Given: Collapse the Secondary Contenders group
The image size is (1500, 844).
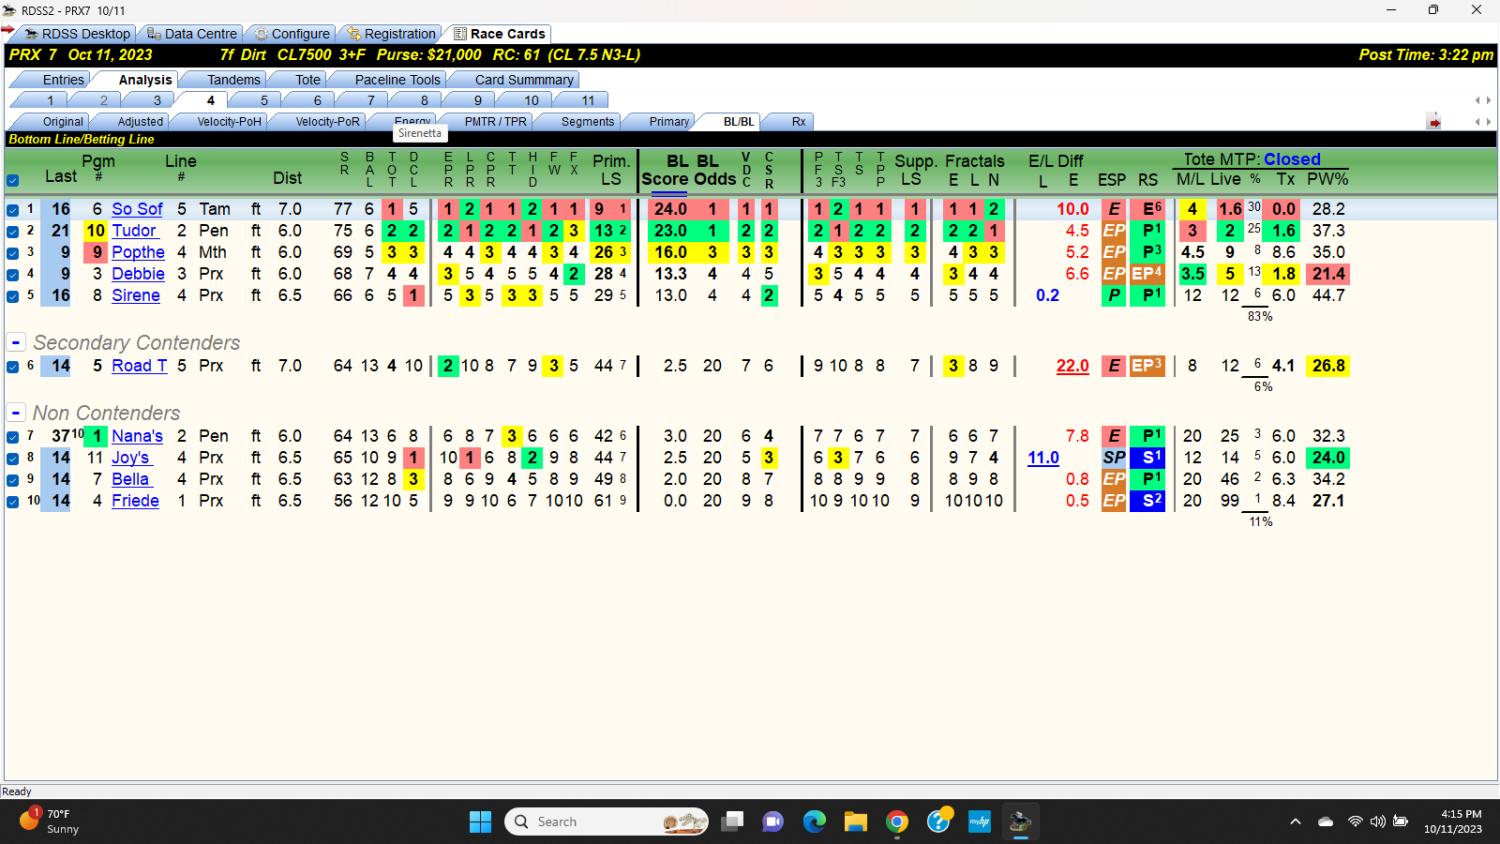Looking at the screenshot, I should [16, 343].
